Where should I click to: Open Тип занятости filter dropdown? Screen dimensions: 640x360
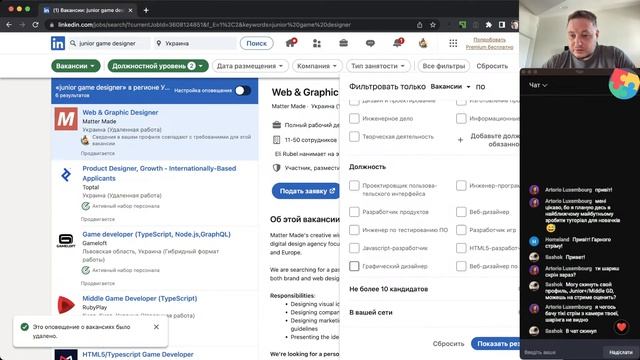[x=378, y=66]
